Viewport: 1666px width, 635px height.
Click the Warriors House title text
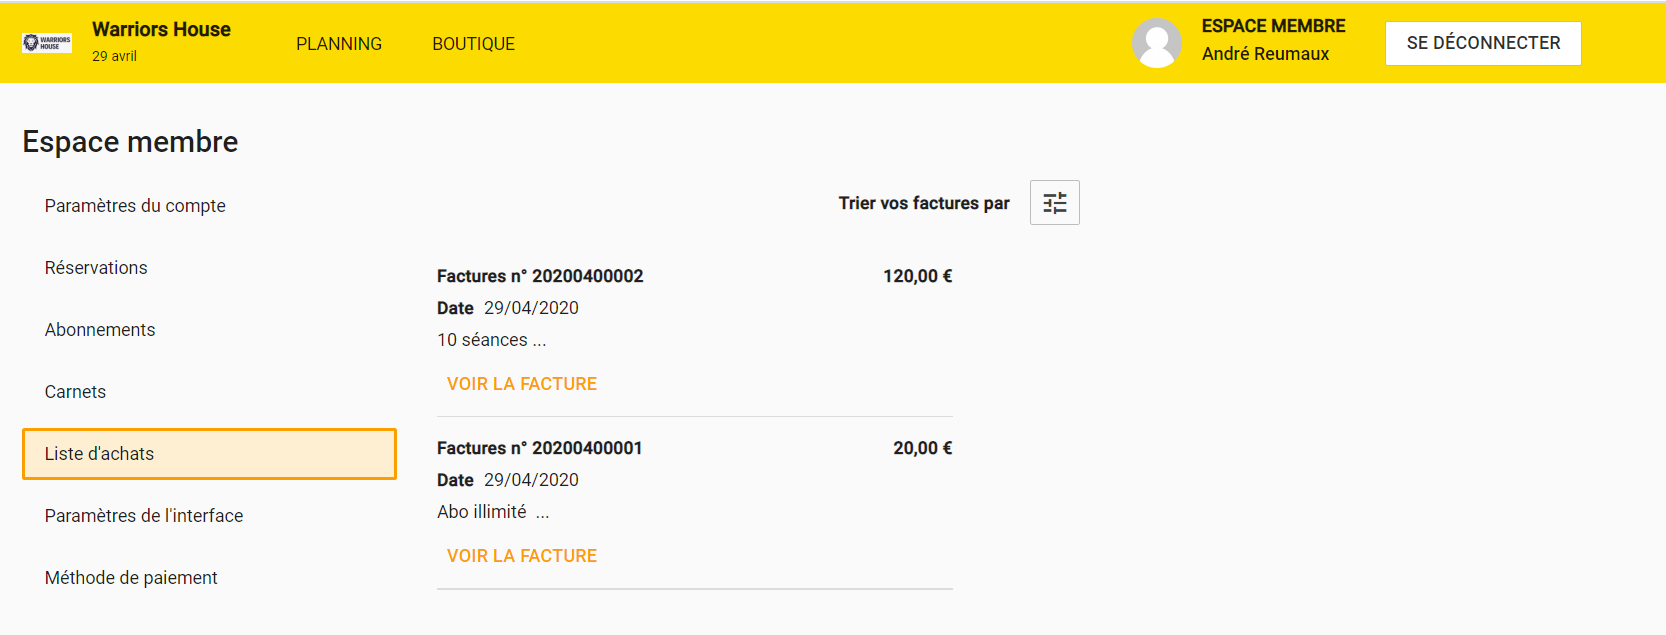click(x=161, y=29)
